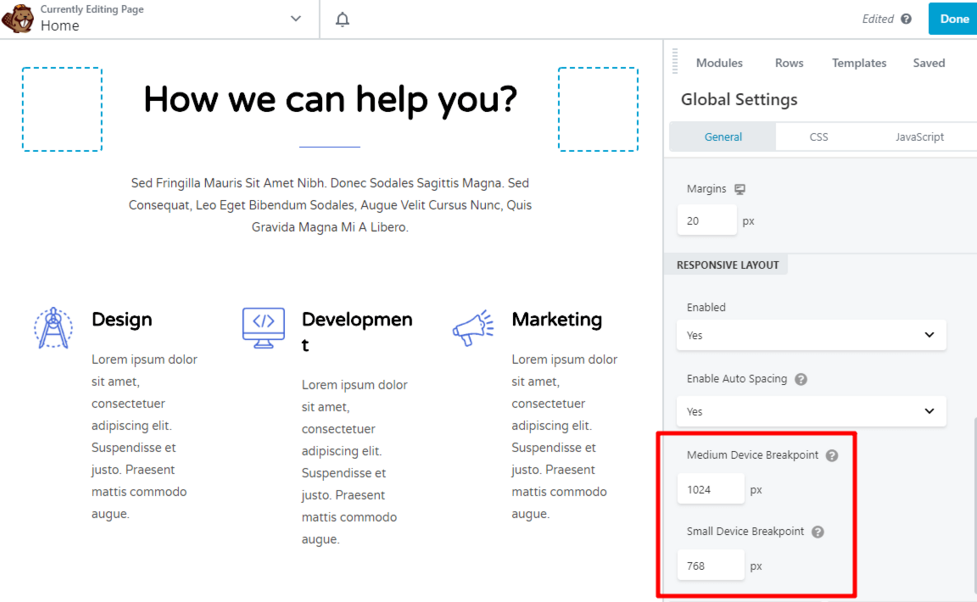977x602 pixels.
Task: Click the Done button
Action: click(x=954, y=19)
